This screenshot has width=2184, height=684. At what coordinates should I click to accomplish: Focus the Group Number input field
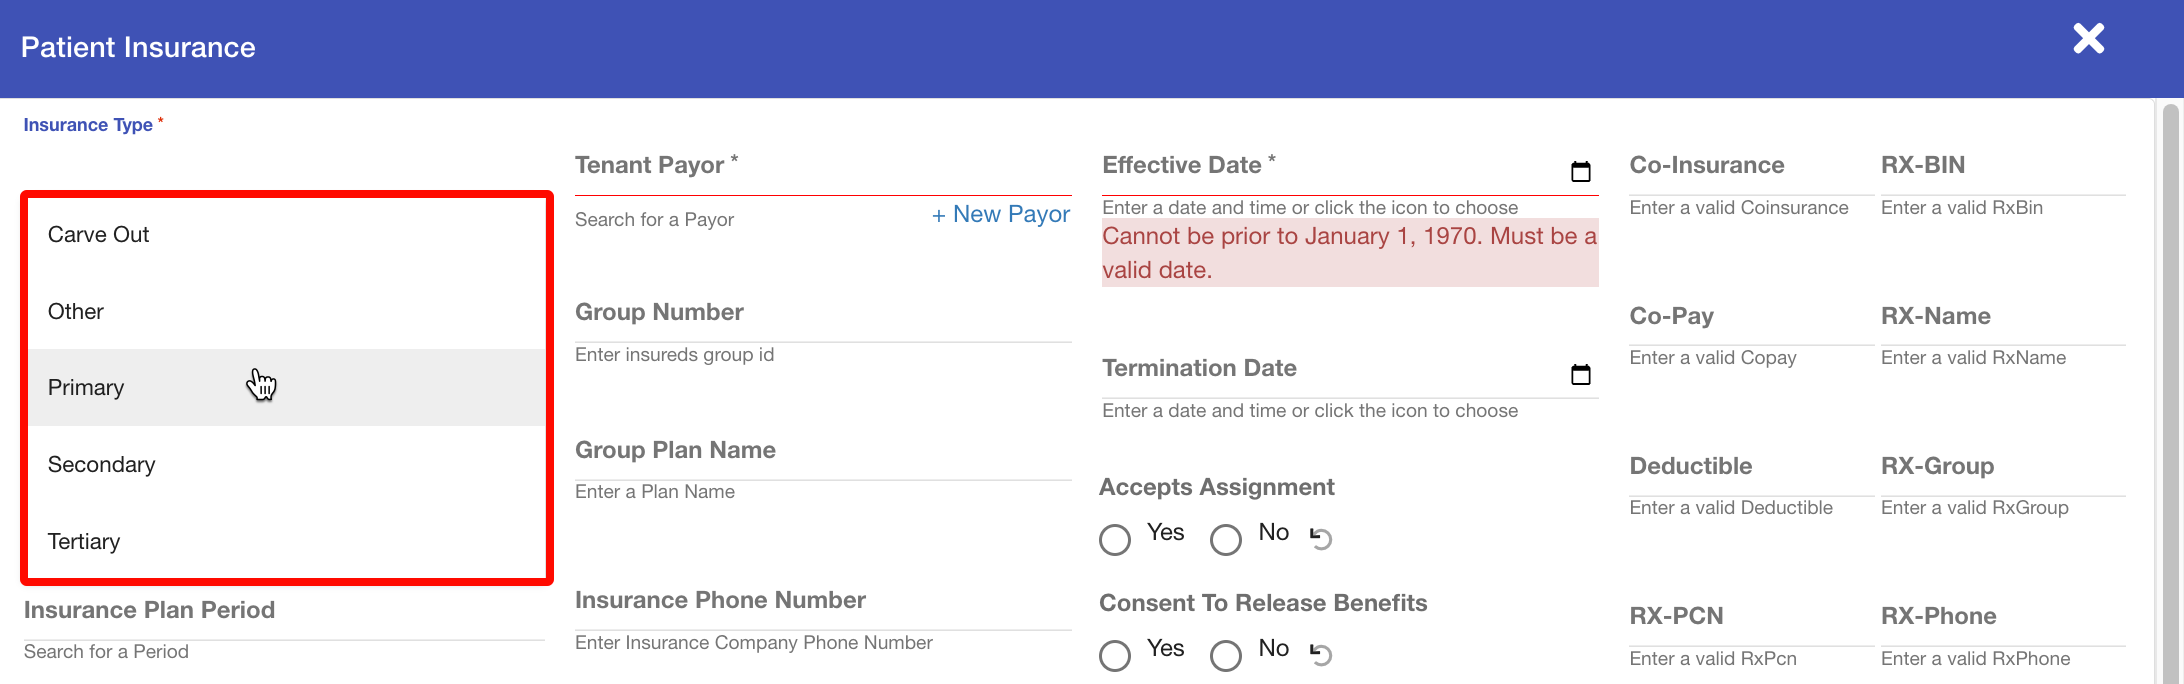click(822, 354)
